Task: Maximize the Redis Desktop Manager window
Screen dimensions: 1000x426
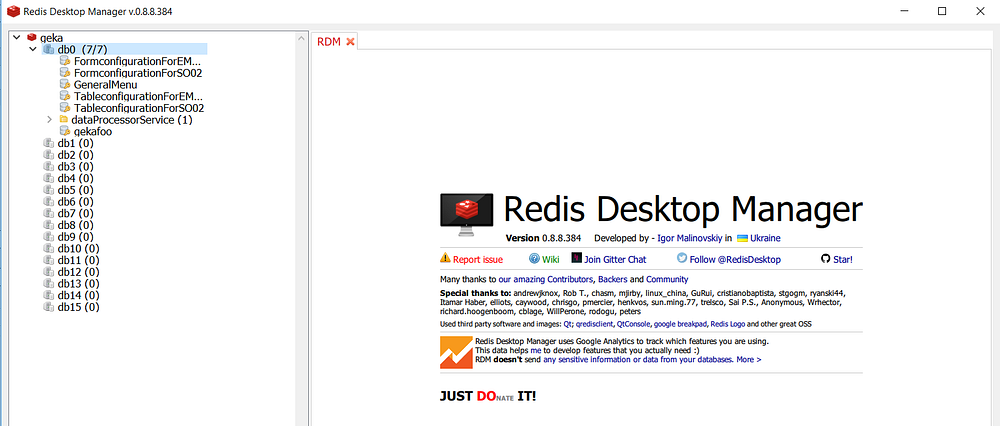Action: click(941, 11)
